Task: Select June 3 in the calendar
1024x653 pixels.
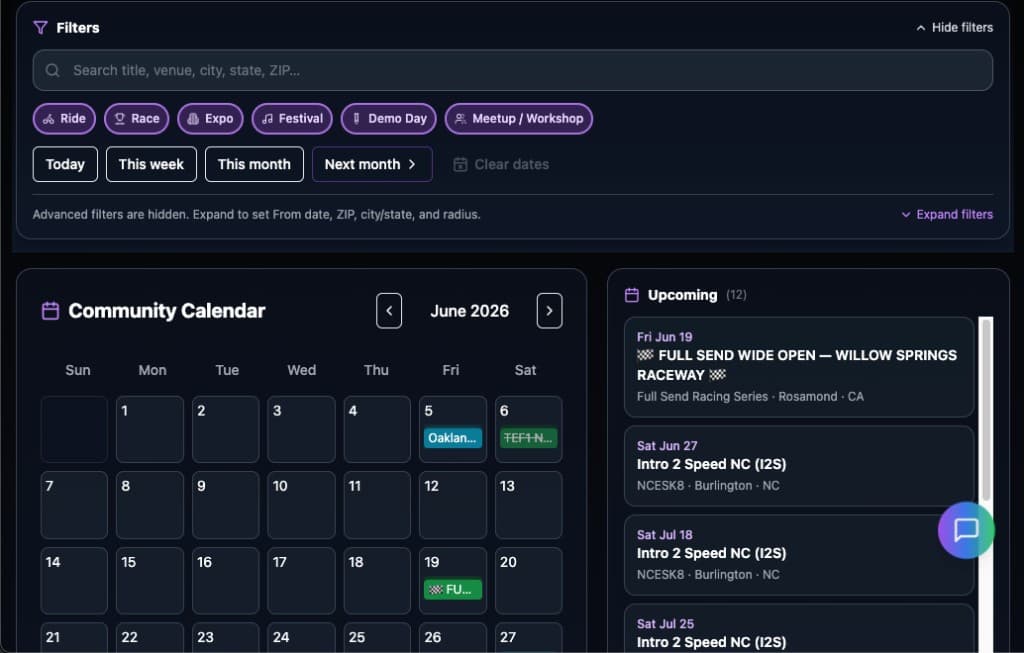Action: pyautogui.click(x=301, y=429)
